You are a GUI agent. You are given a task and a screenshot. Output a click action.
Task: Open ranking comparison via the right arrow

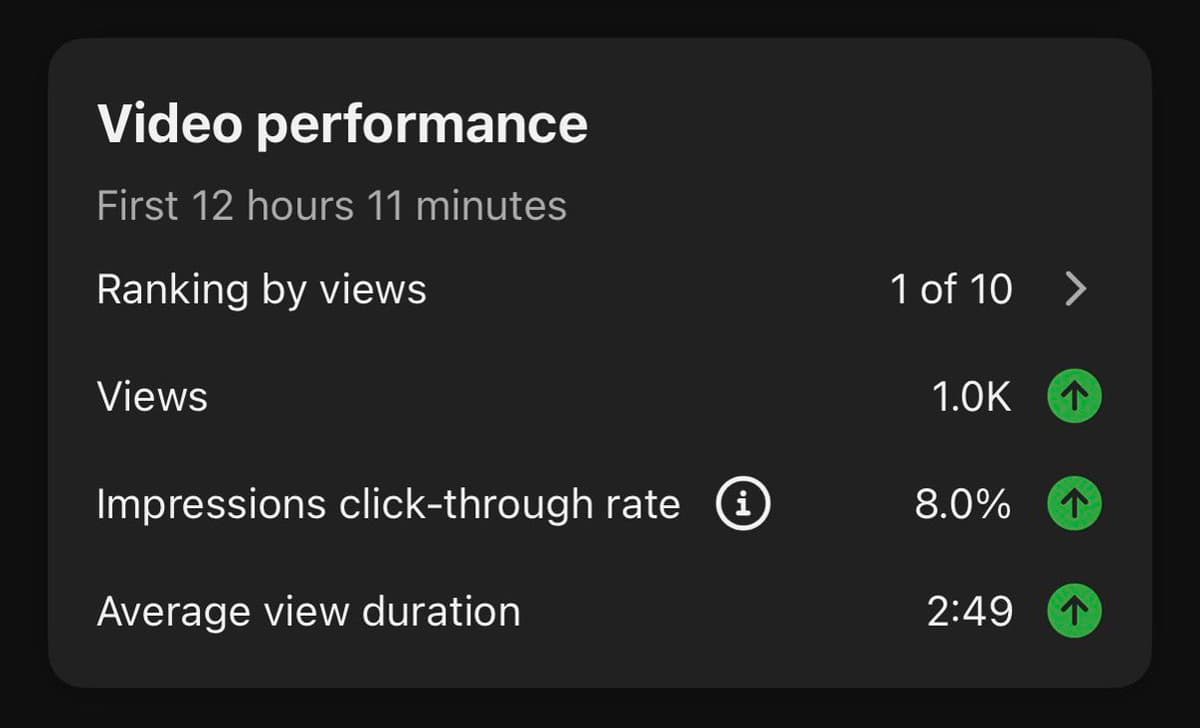[1076, 289]
